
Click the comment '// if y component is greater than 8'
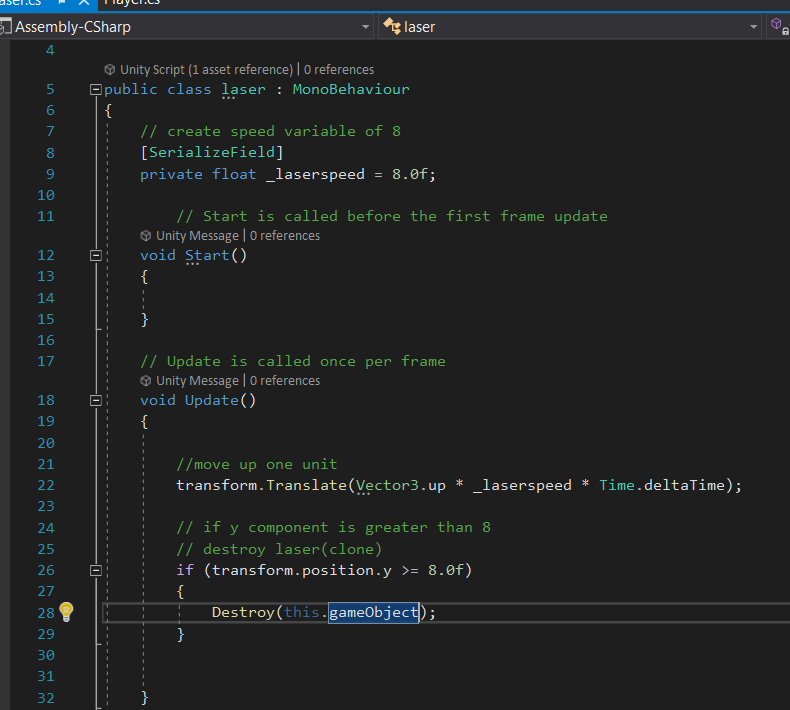click(x=334, y=528)
